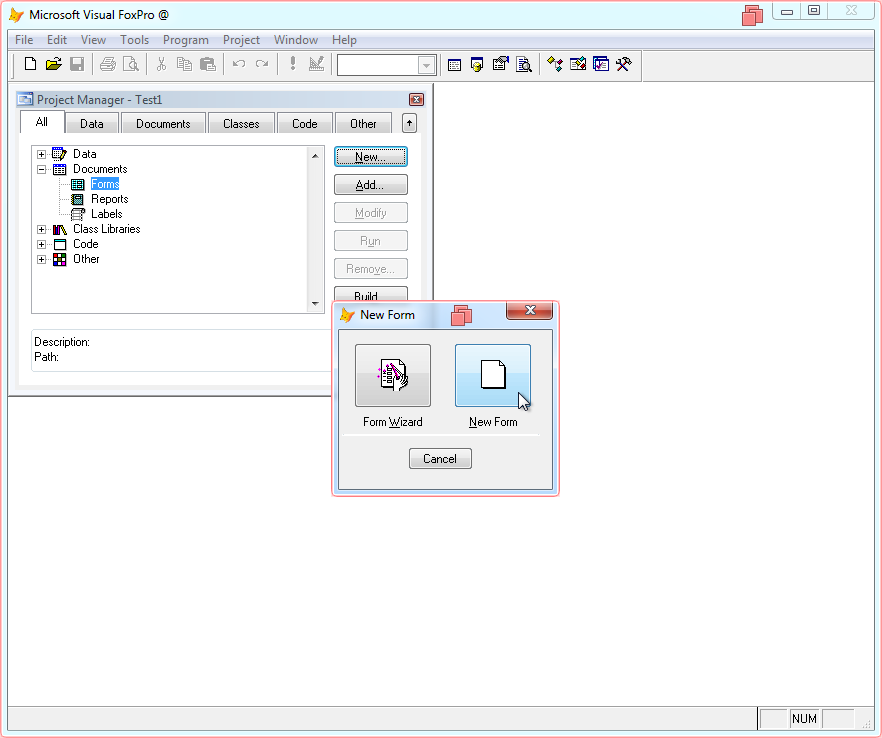Expand the Code tree node
This screenshot has width=882, height=738.
click(42, 244)
